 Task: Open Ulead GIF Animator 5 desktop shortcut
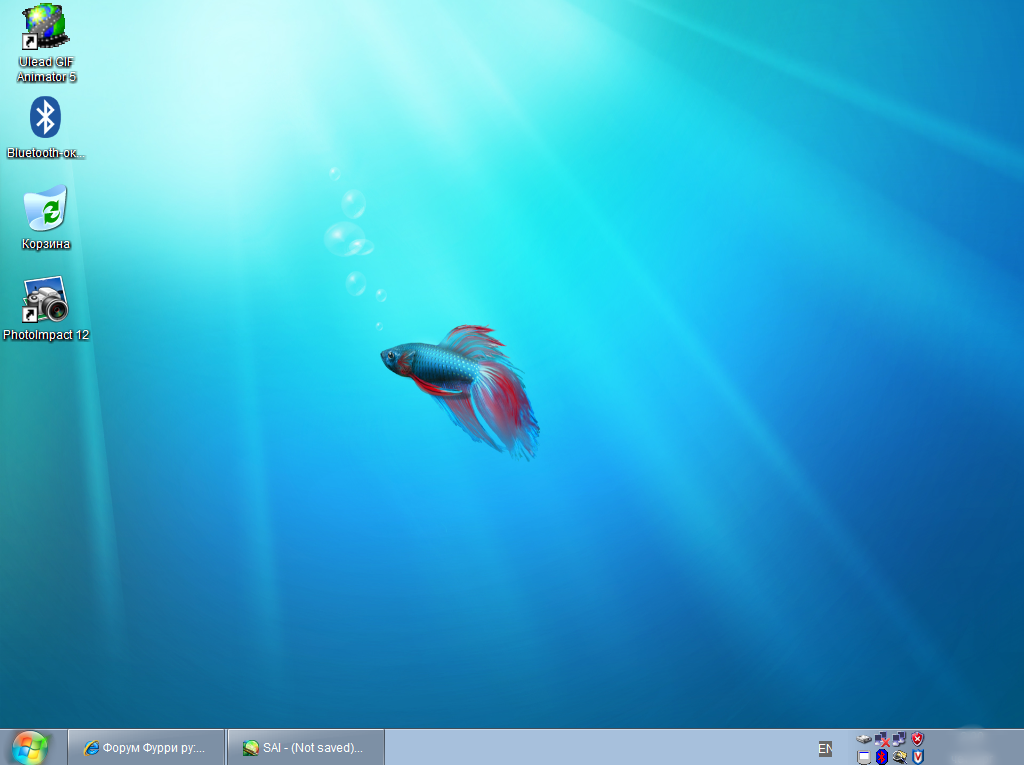coord(46,29)
